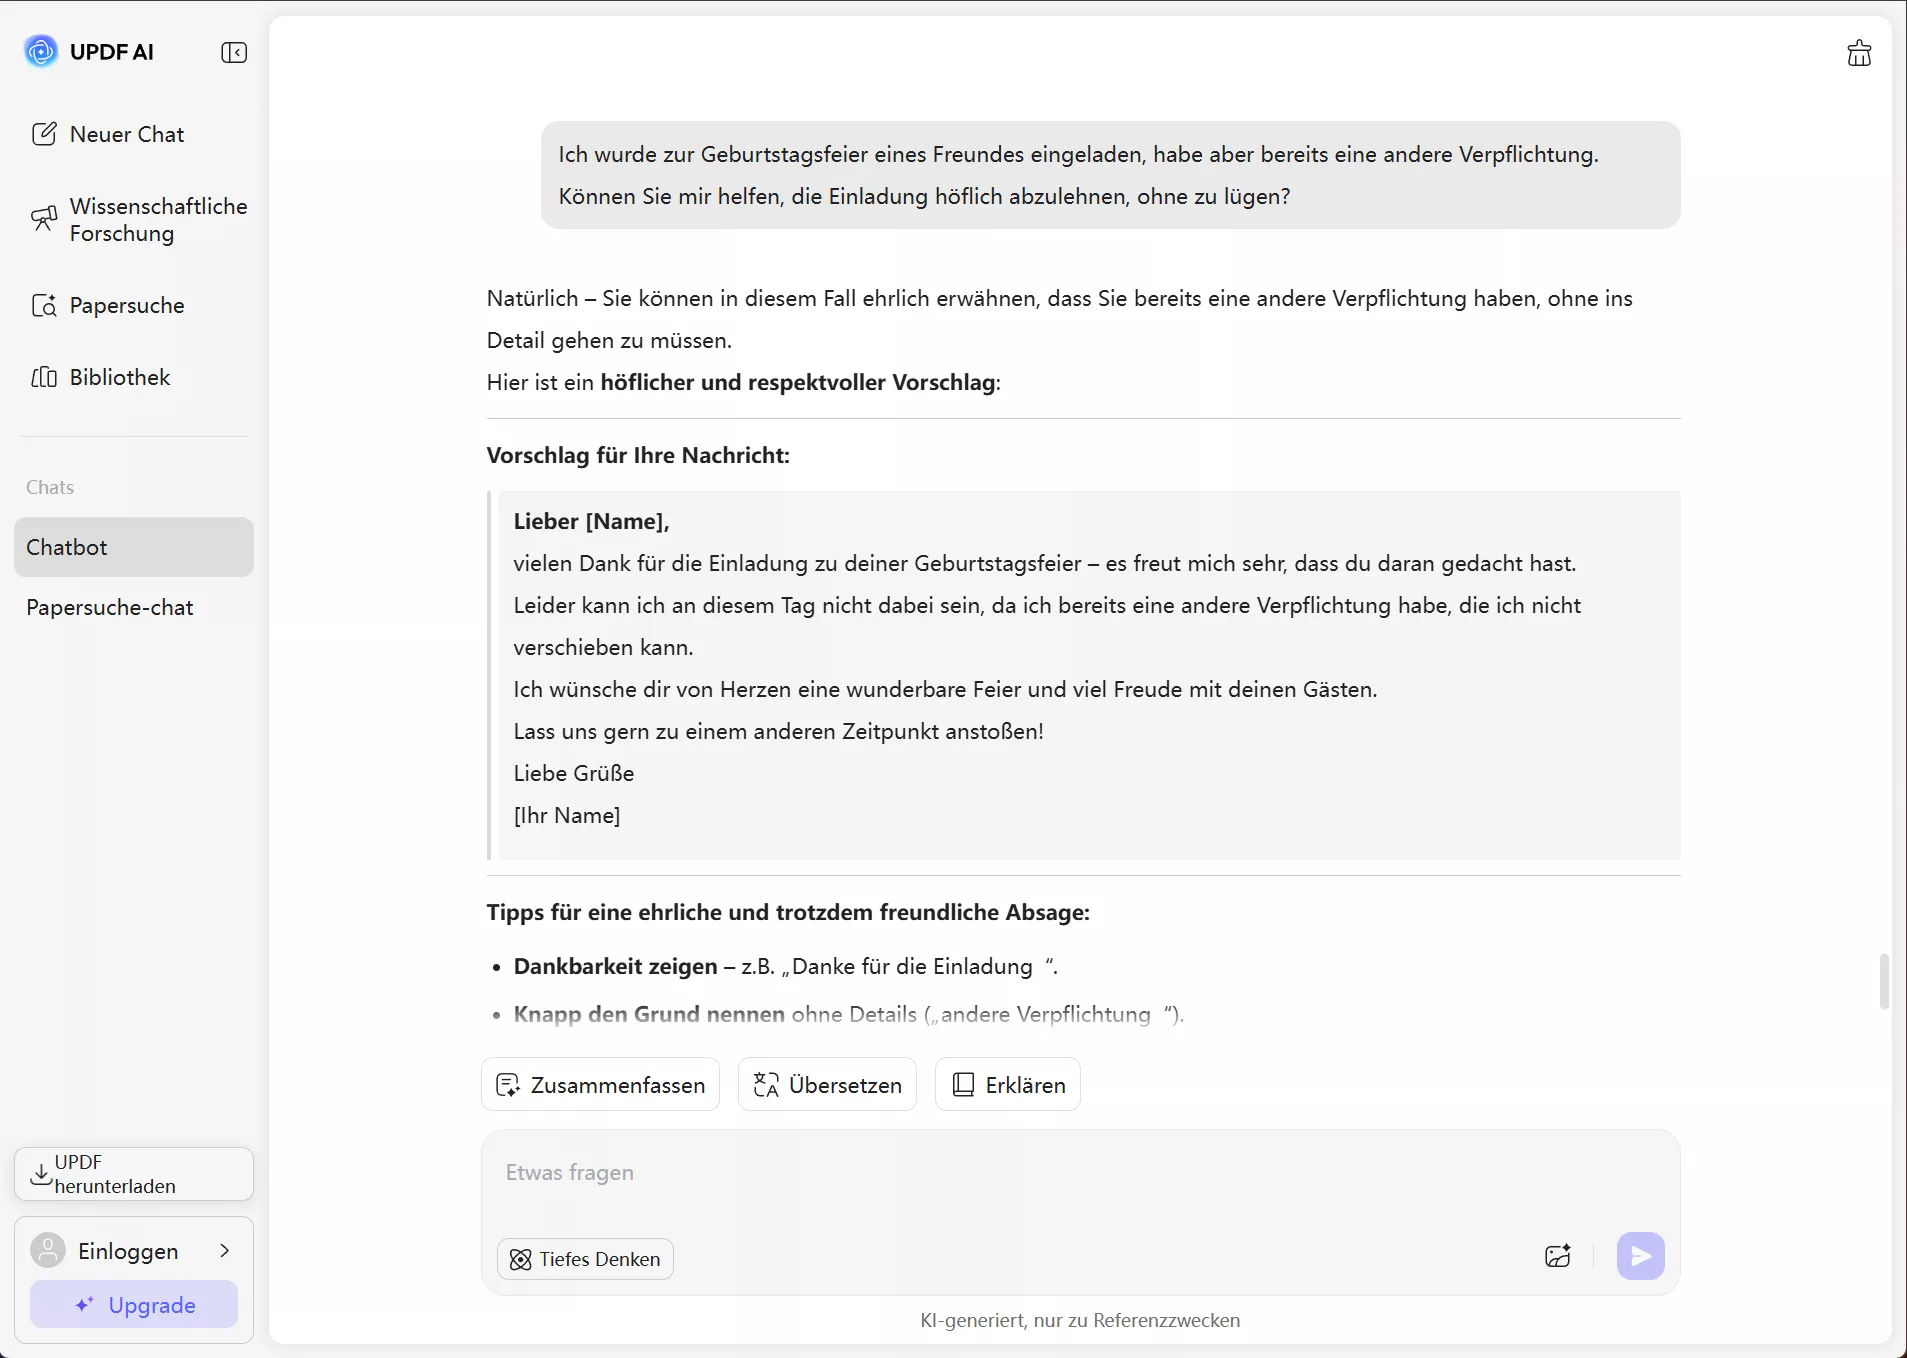This screenshot has height=1358, width=1907.
Task: Open the Übersetzen dropdown option
Action: pos(826,1084)
